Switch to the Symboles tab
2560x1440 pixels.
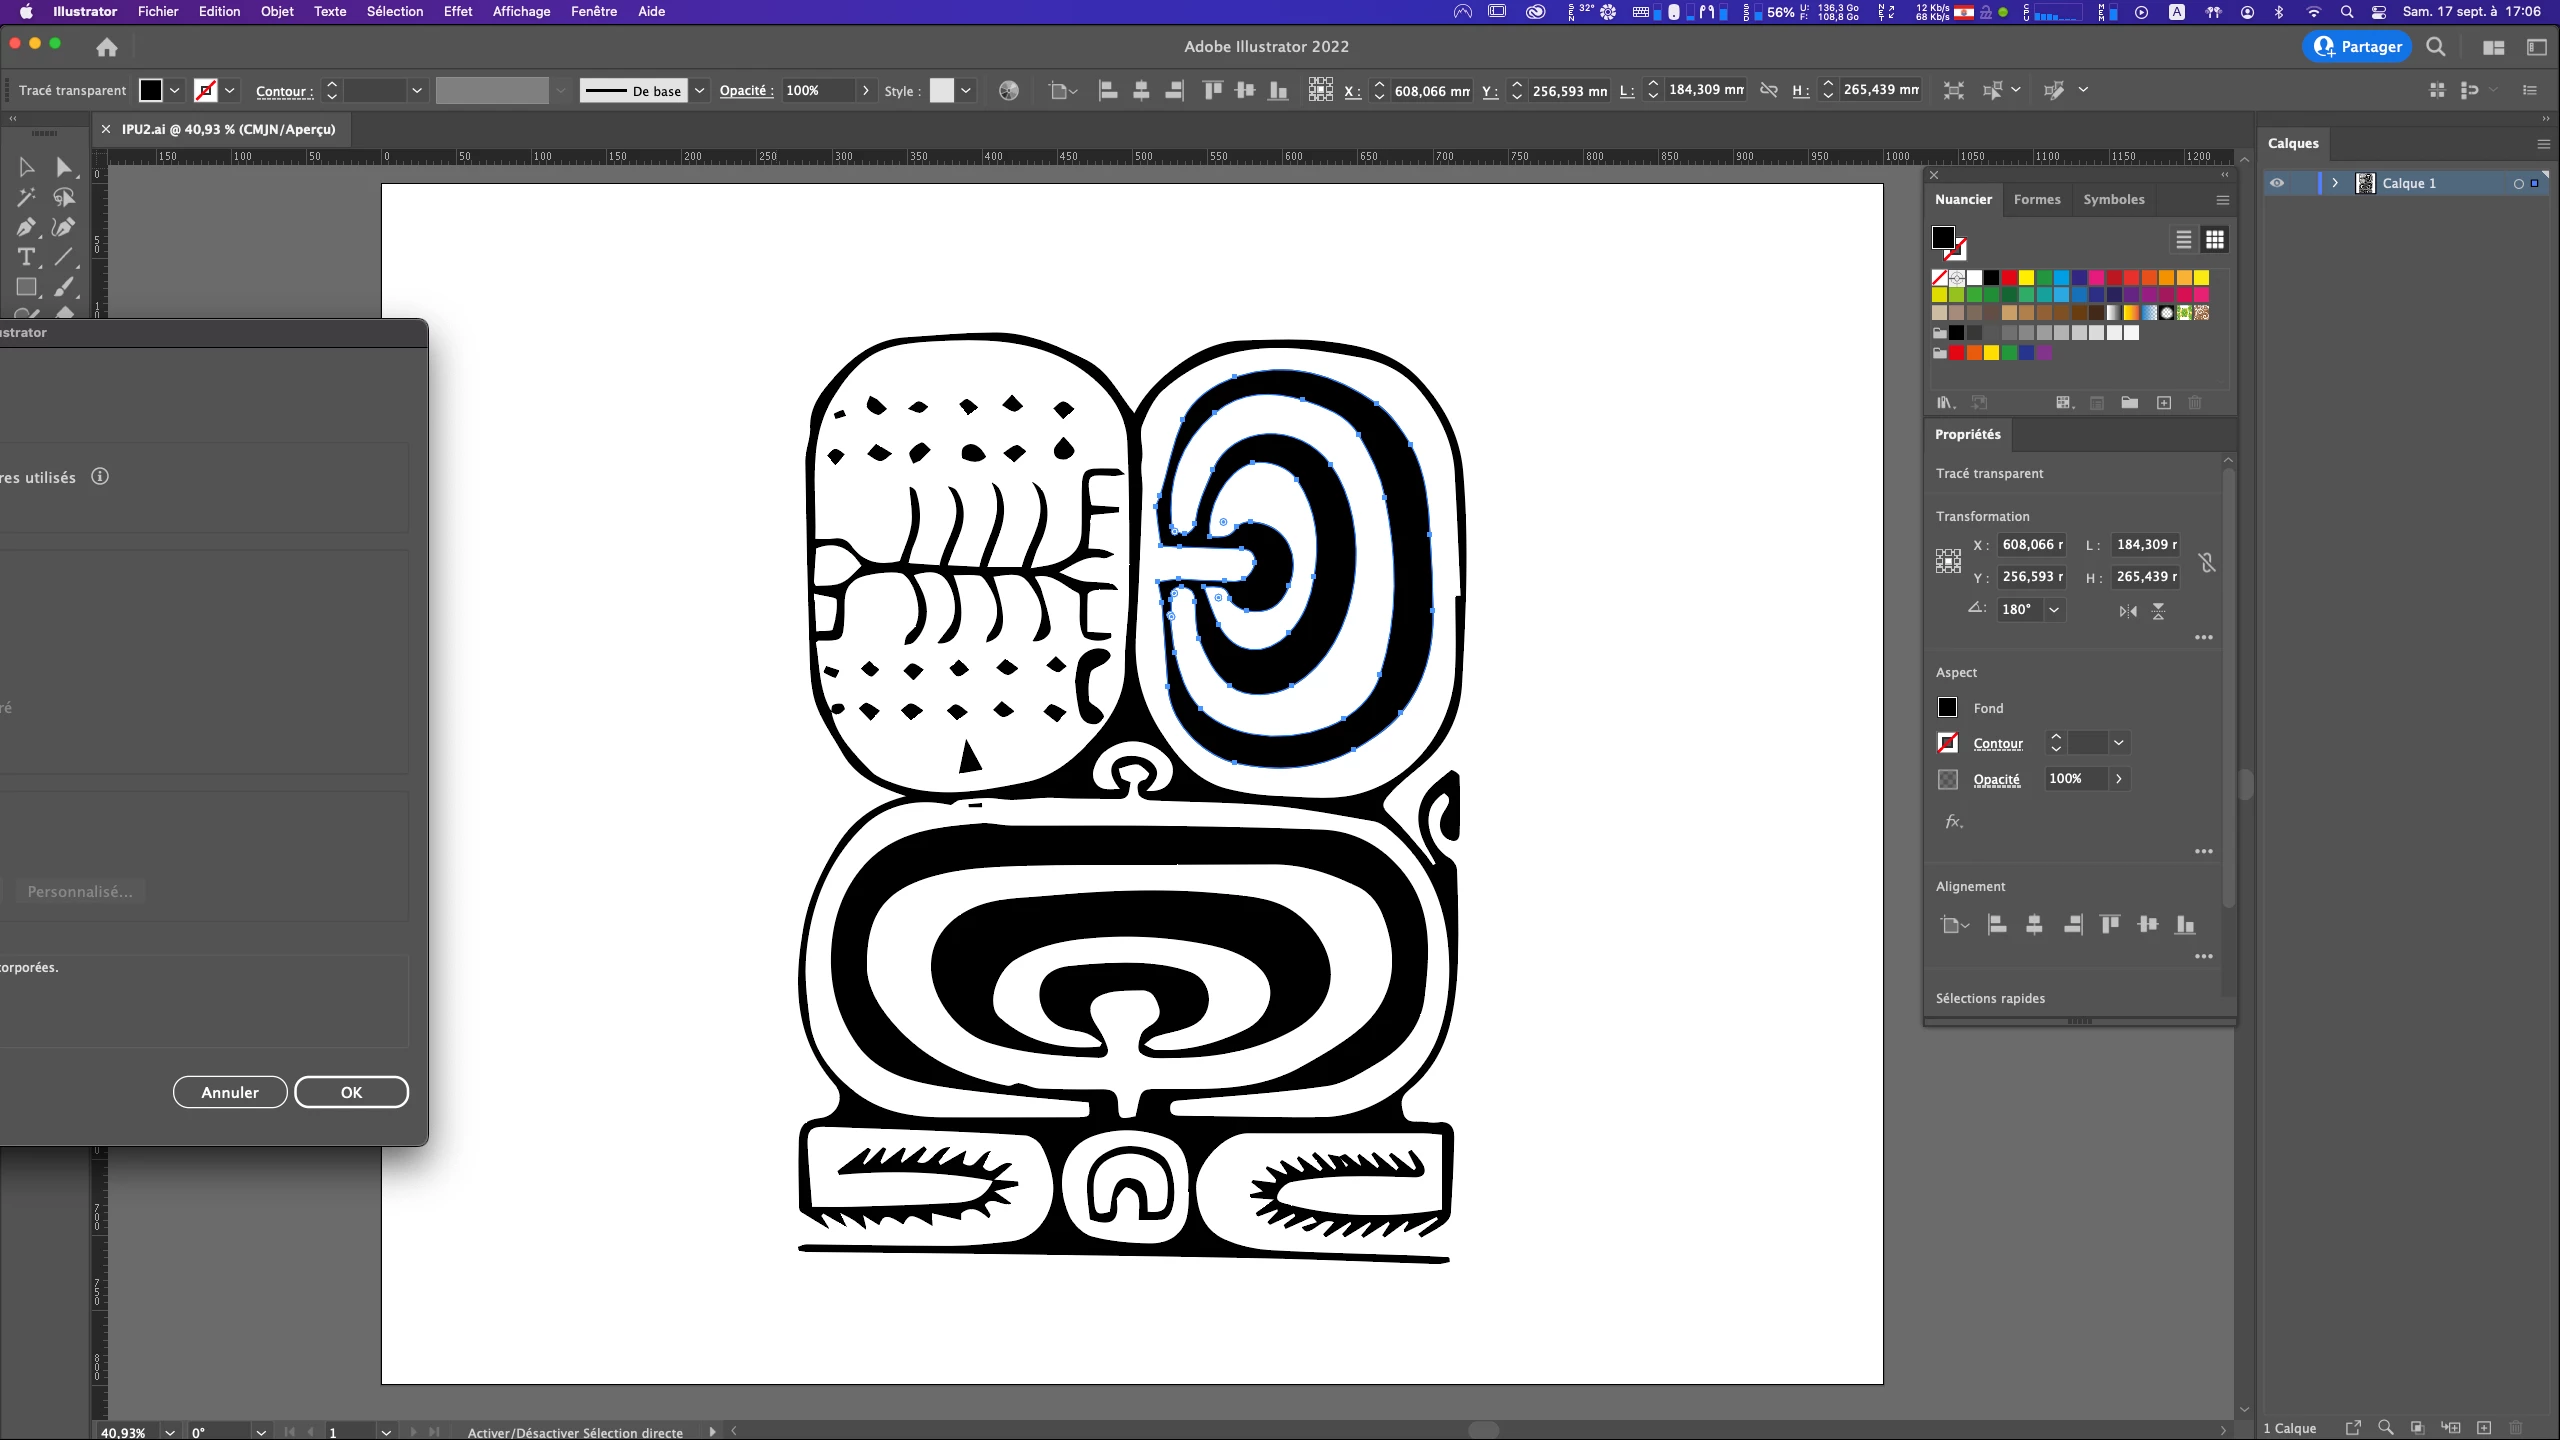click(x=2113, y=199)
